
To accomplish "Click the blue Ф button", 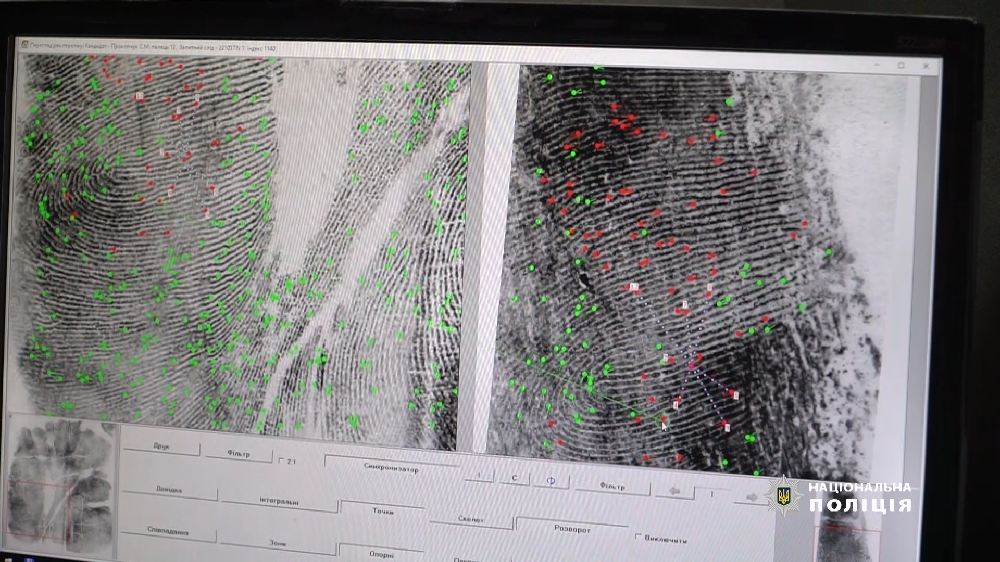I will pyautogui.click(x=551, y=481).
